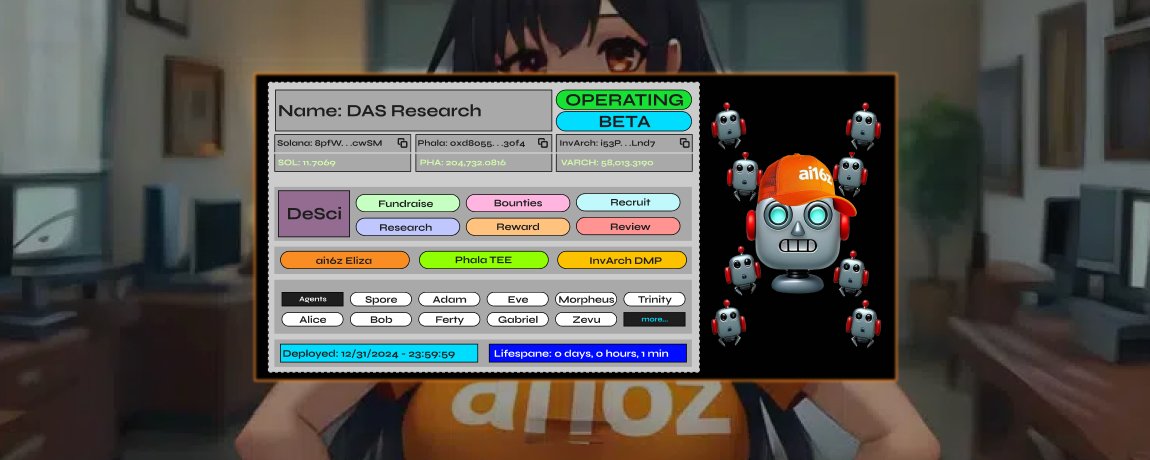Open the Research action

coord(408,227)
